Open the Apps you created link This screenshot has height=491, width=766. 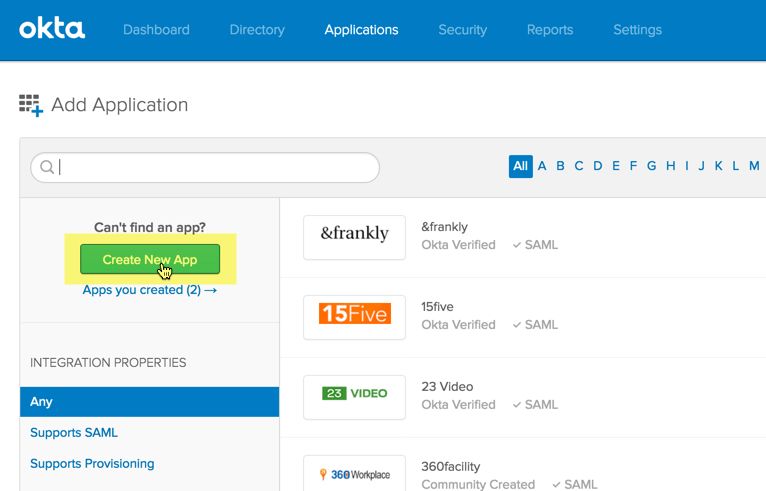(150, 290)
